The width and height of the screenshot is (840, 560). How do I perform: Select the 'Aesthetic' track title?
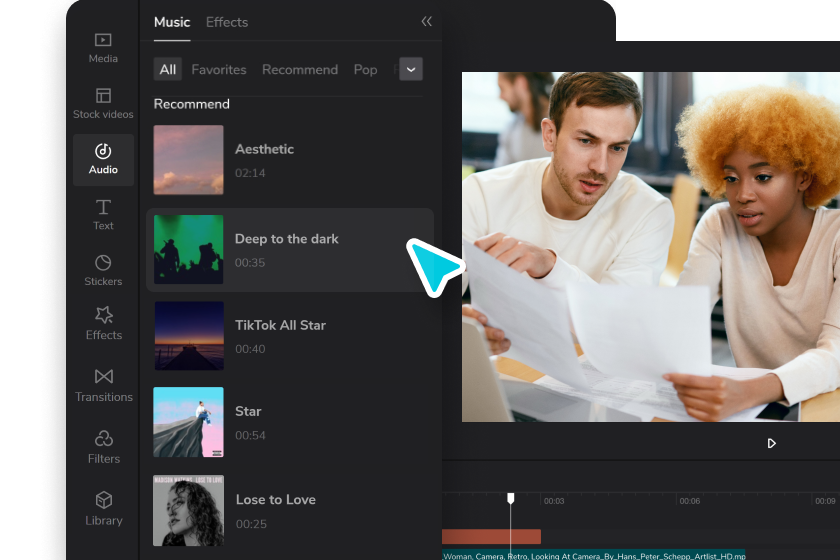click(x=264, y=149)
